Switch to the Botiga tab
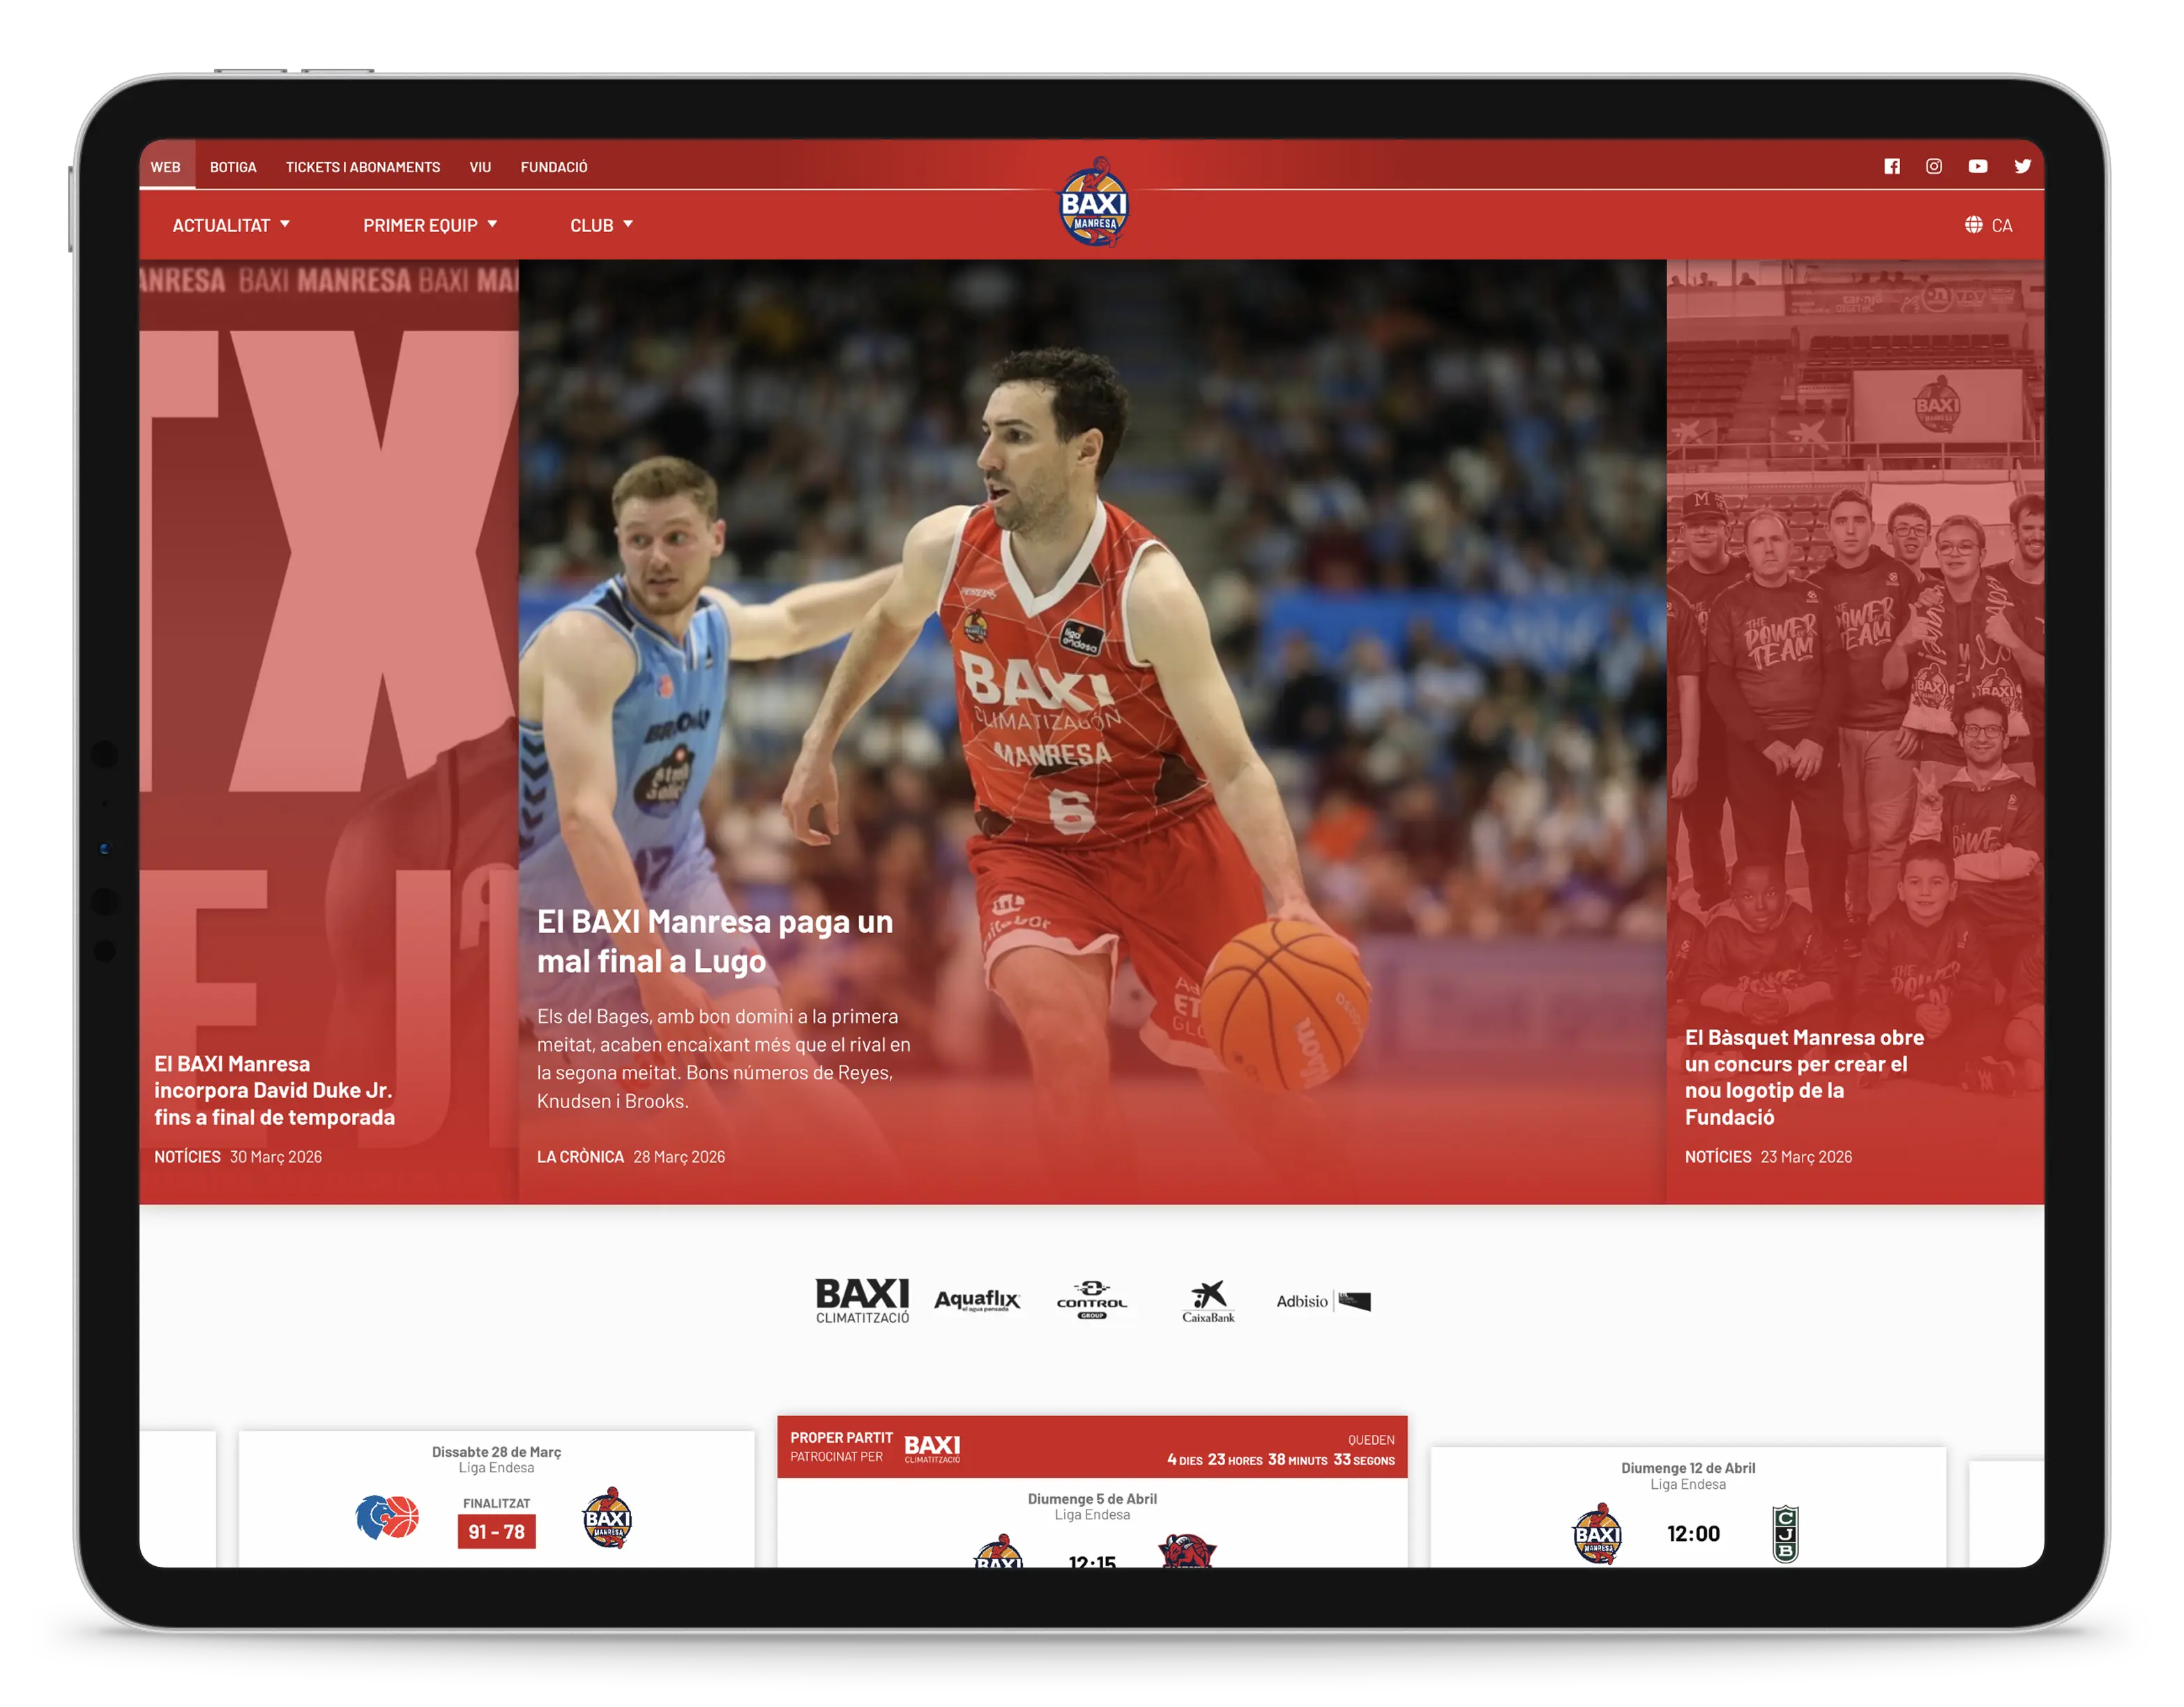 (x=233, y=167)
